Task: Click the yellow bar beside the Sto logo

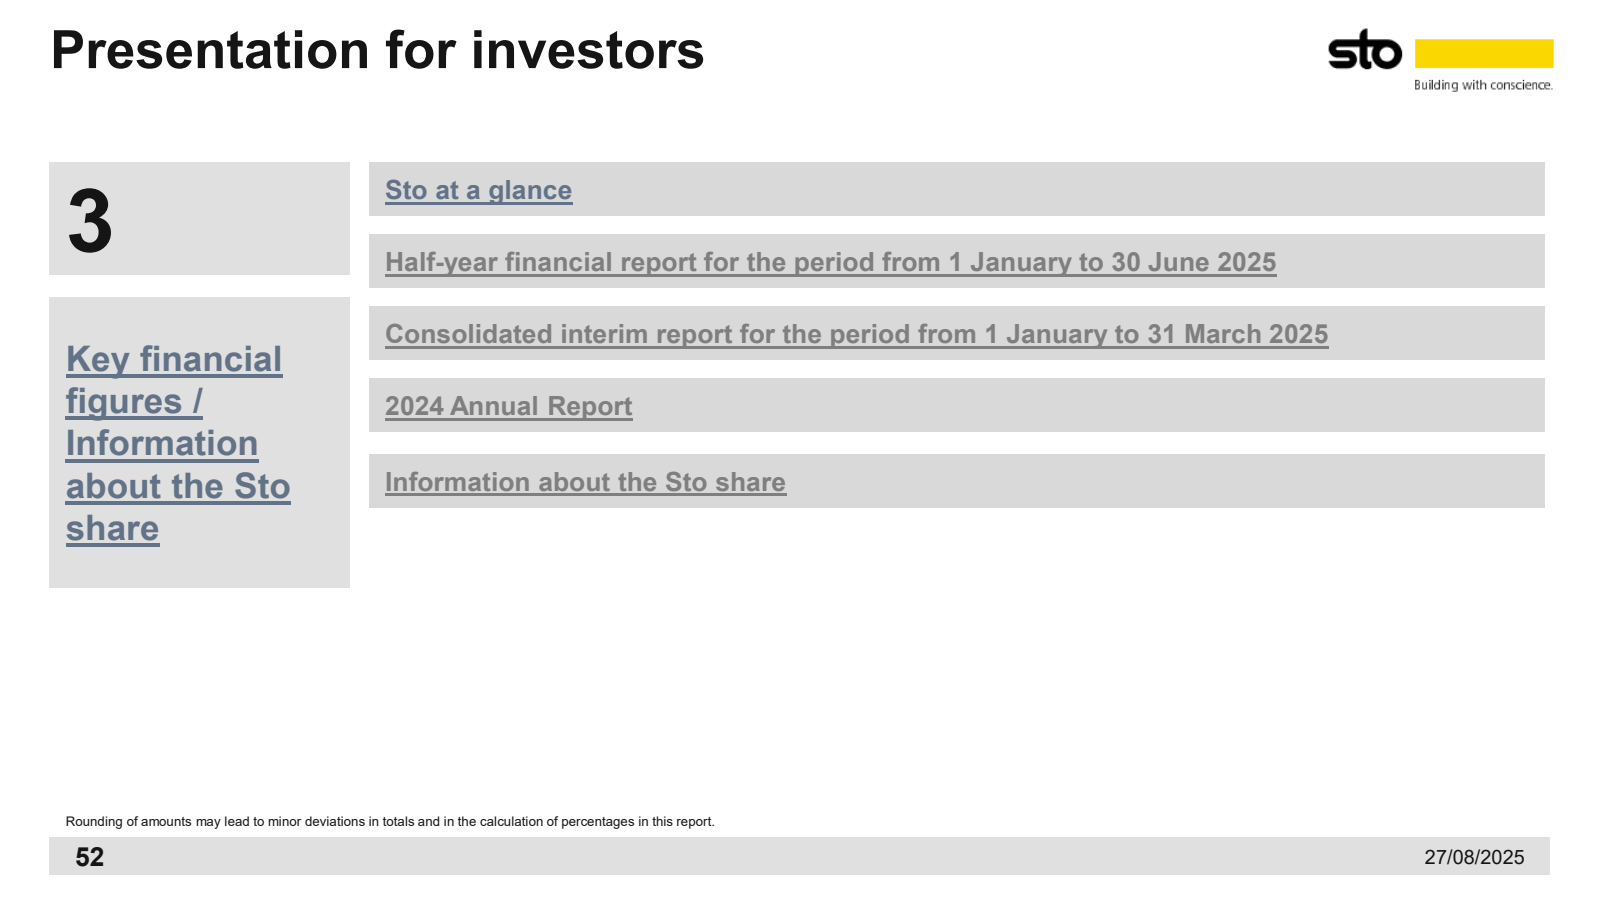Action: click(x=1484, y=53)
